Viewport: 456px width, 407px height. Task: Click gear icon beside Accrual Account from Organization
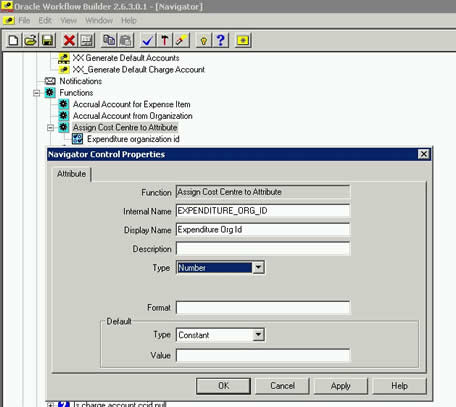64,116
